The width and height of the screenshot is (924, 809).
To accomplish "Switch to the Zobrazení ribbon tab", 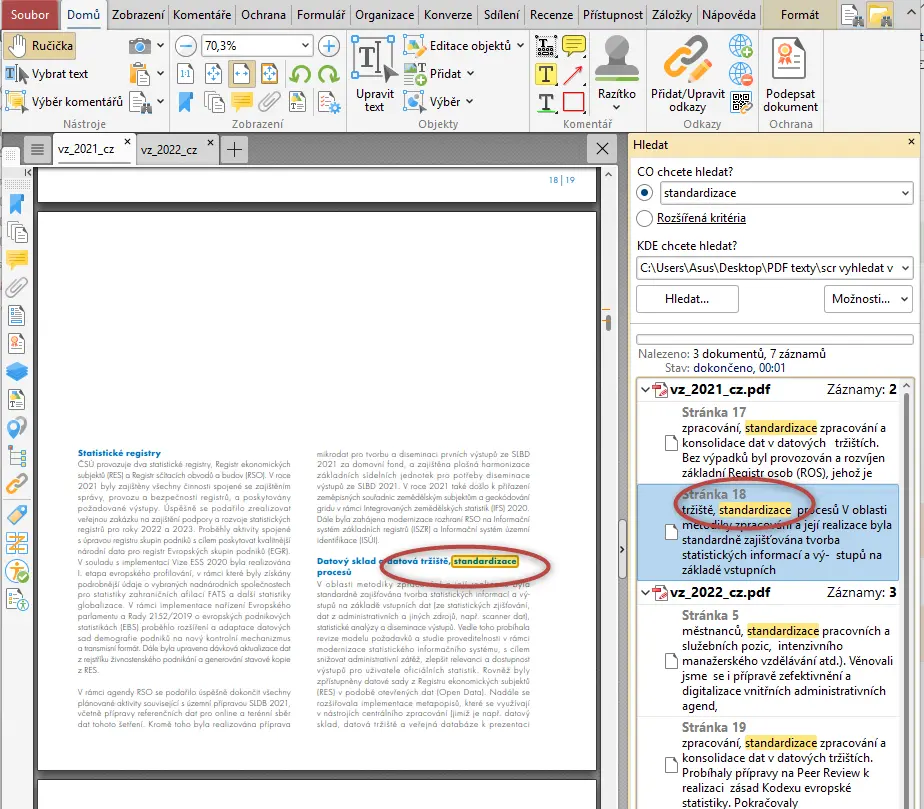I will click(x=138, y=15).
